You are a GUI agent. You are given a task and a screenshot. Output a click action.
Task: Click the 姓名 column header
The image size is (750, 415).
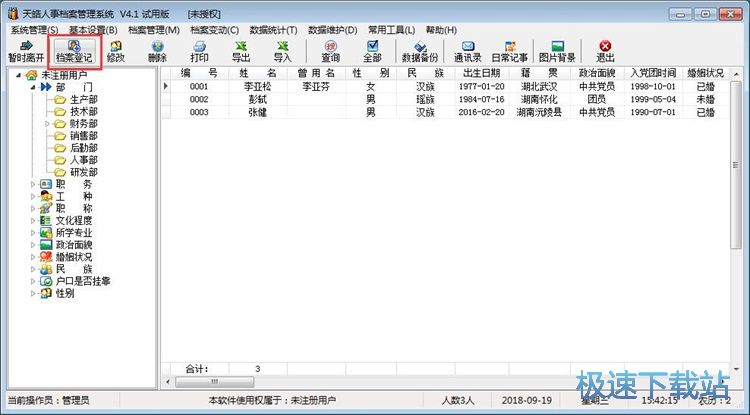258,73
